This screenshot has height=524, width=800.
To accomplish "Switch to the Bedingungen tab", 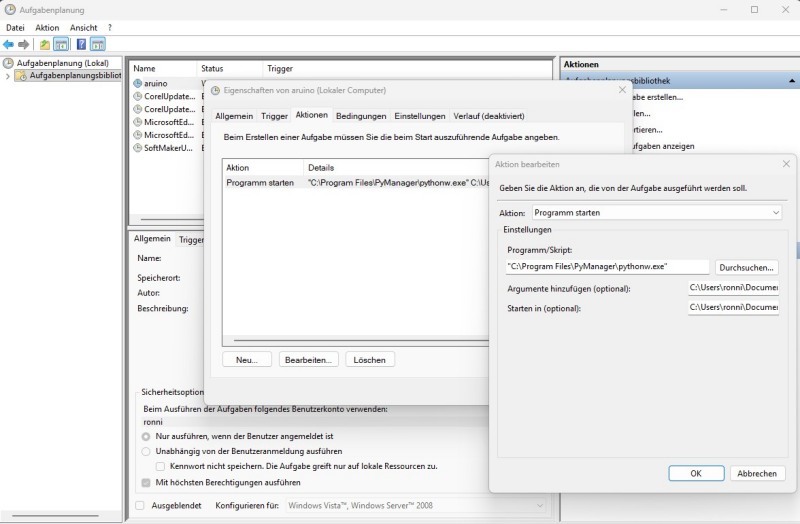I will point(360,116).
